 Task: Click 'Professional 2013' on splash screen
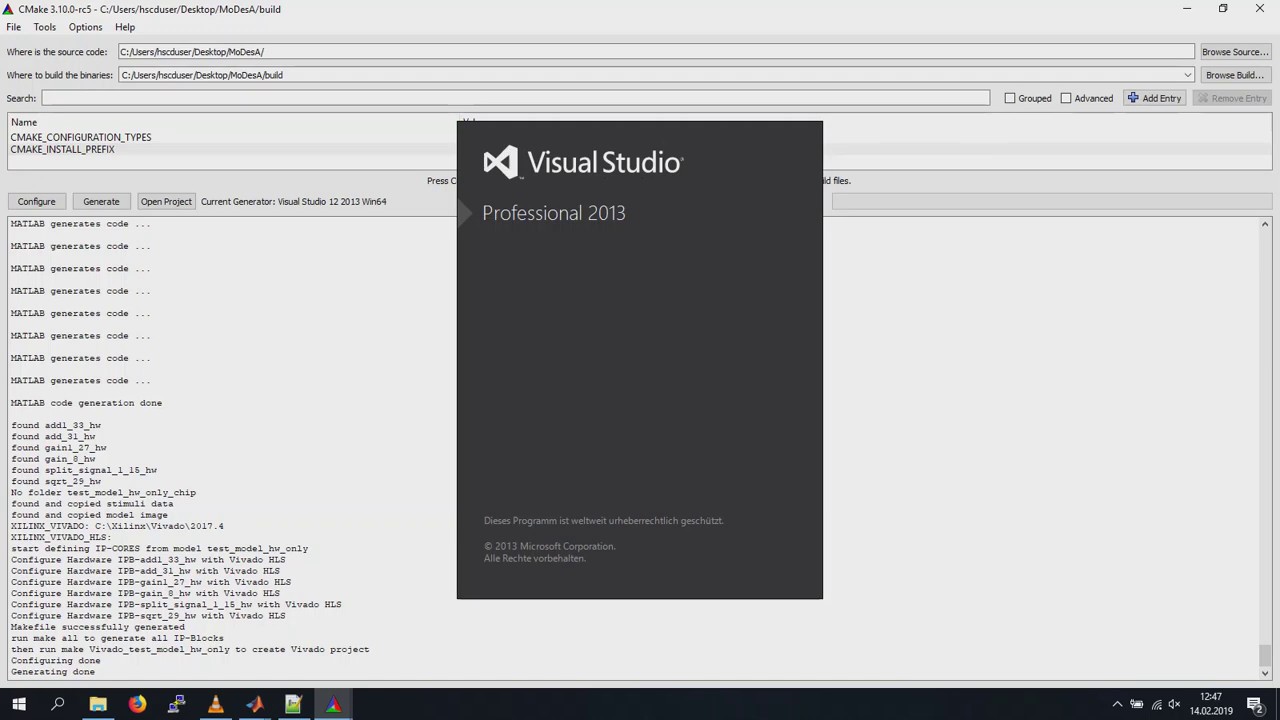pyautogui.click(x=554, y=213)
